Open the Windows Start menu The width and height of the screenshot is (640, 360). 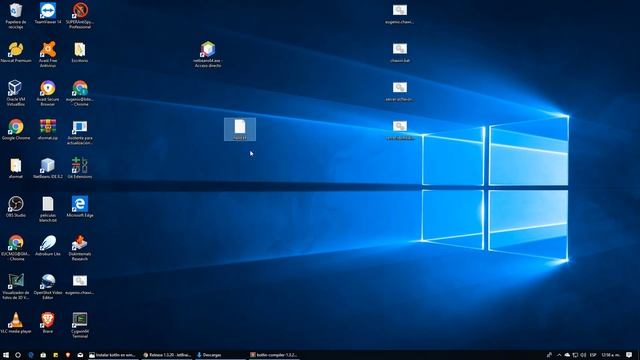(6, 355)
